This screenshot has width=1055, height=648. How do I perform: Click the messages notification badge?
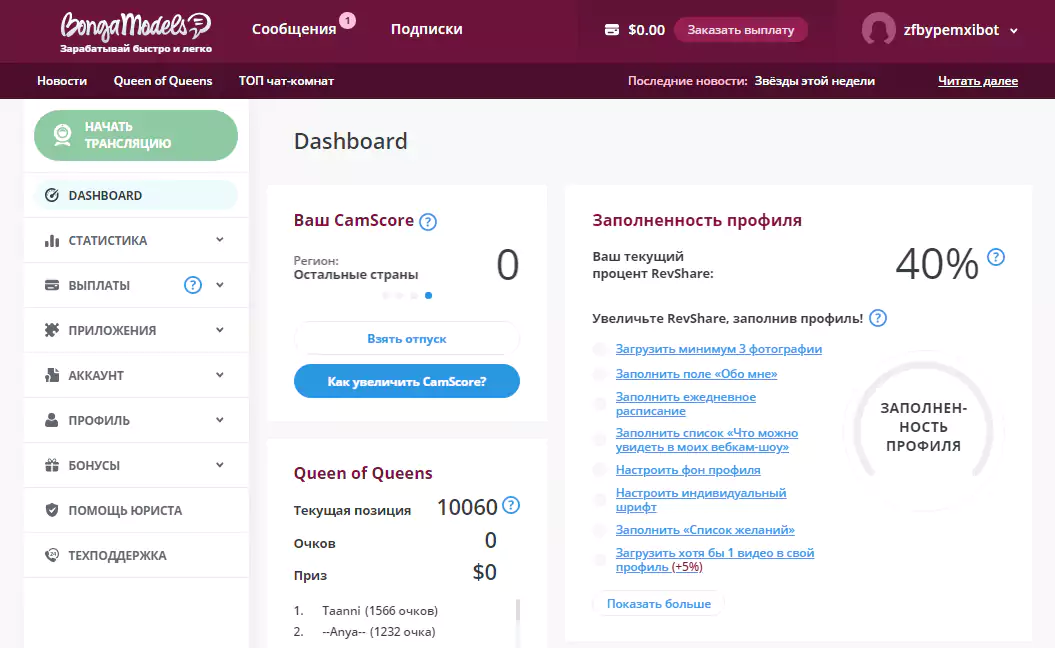(x=347, y=21)
